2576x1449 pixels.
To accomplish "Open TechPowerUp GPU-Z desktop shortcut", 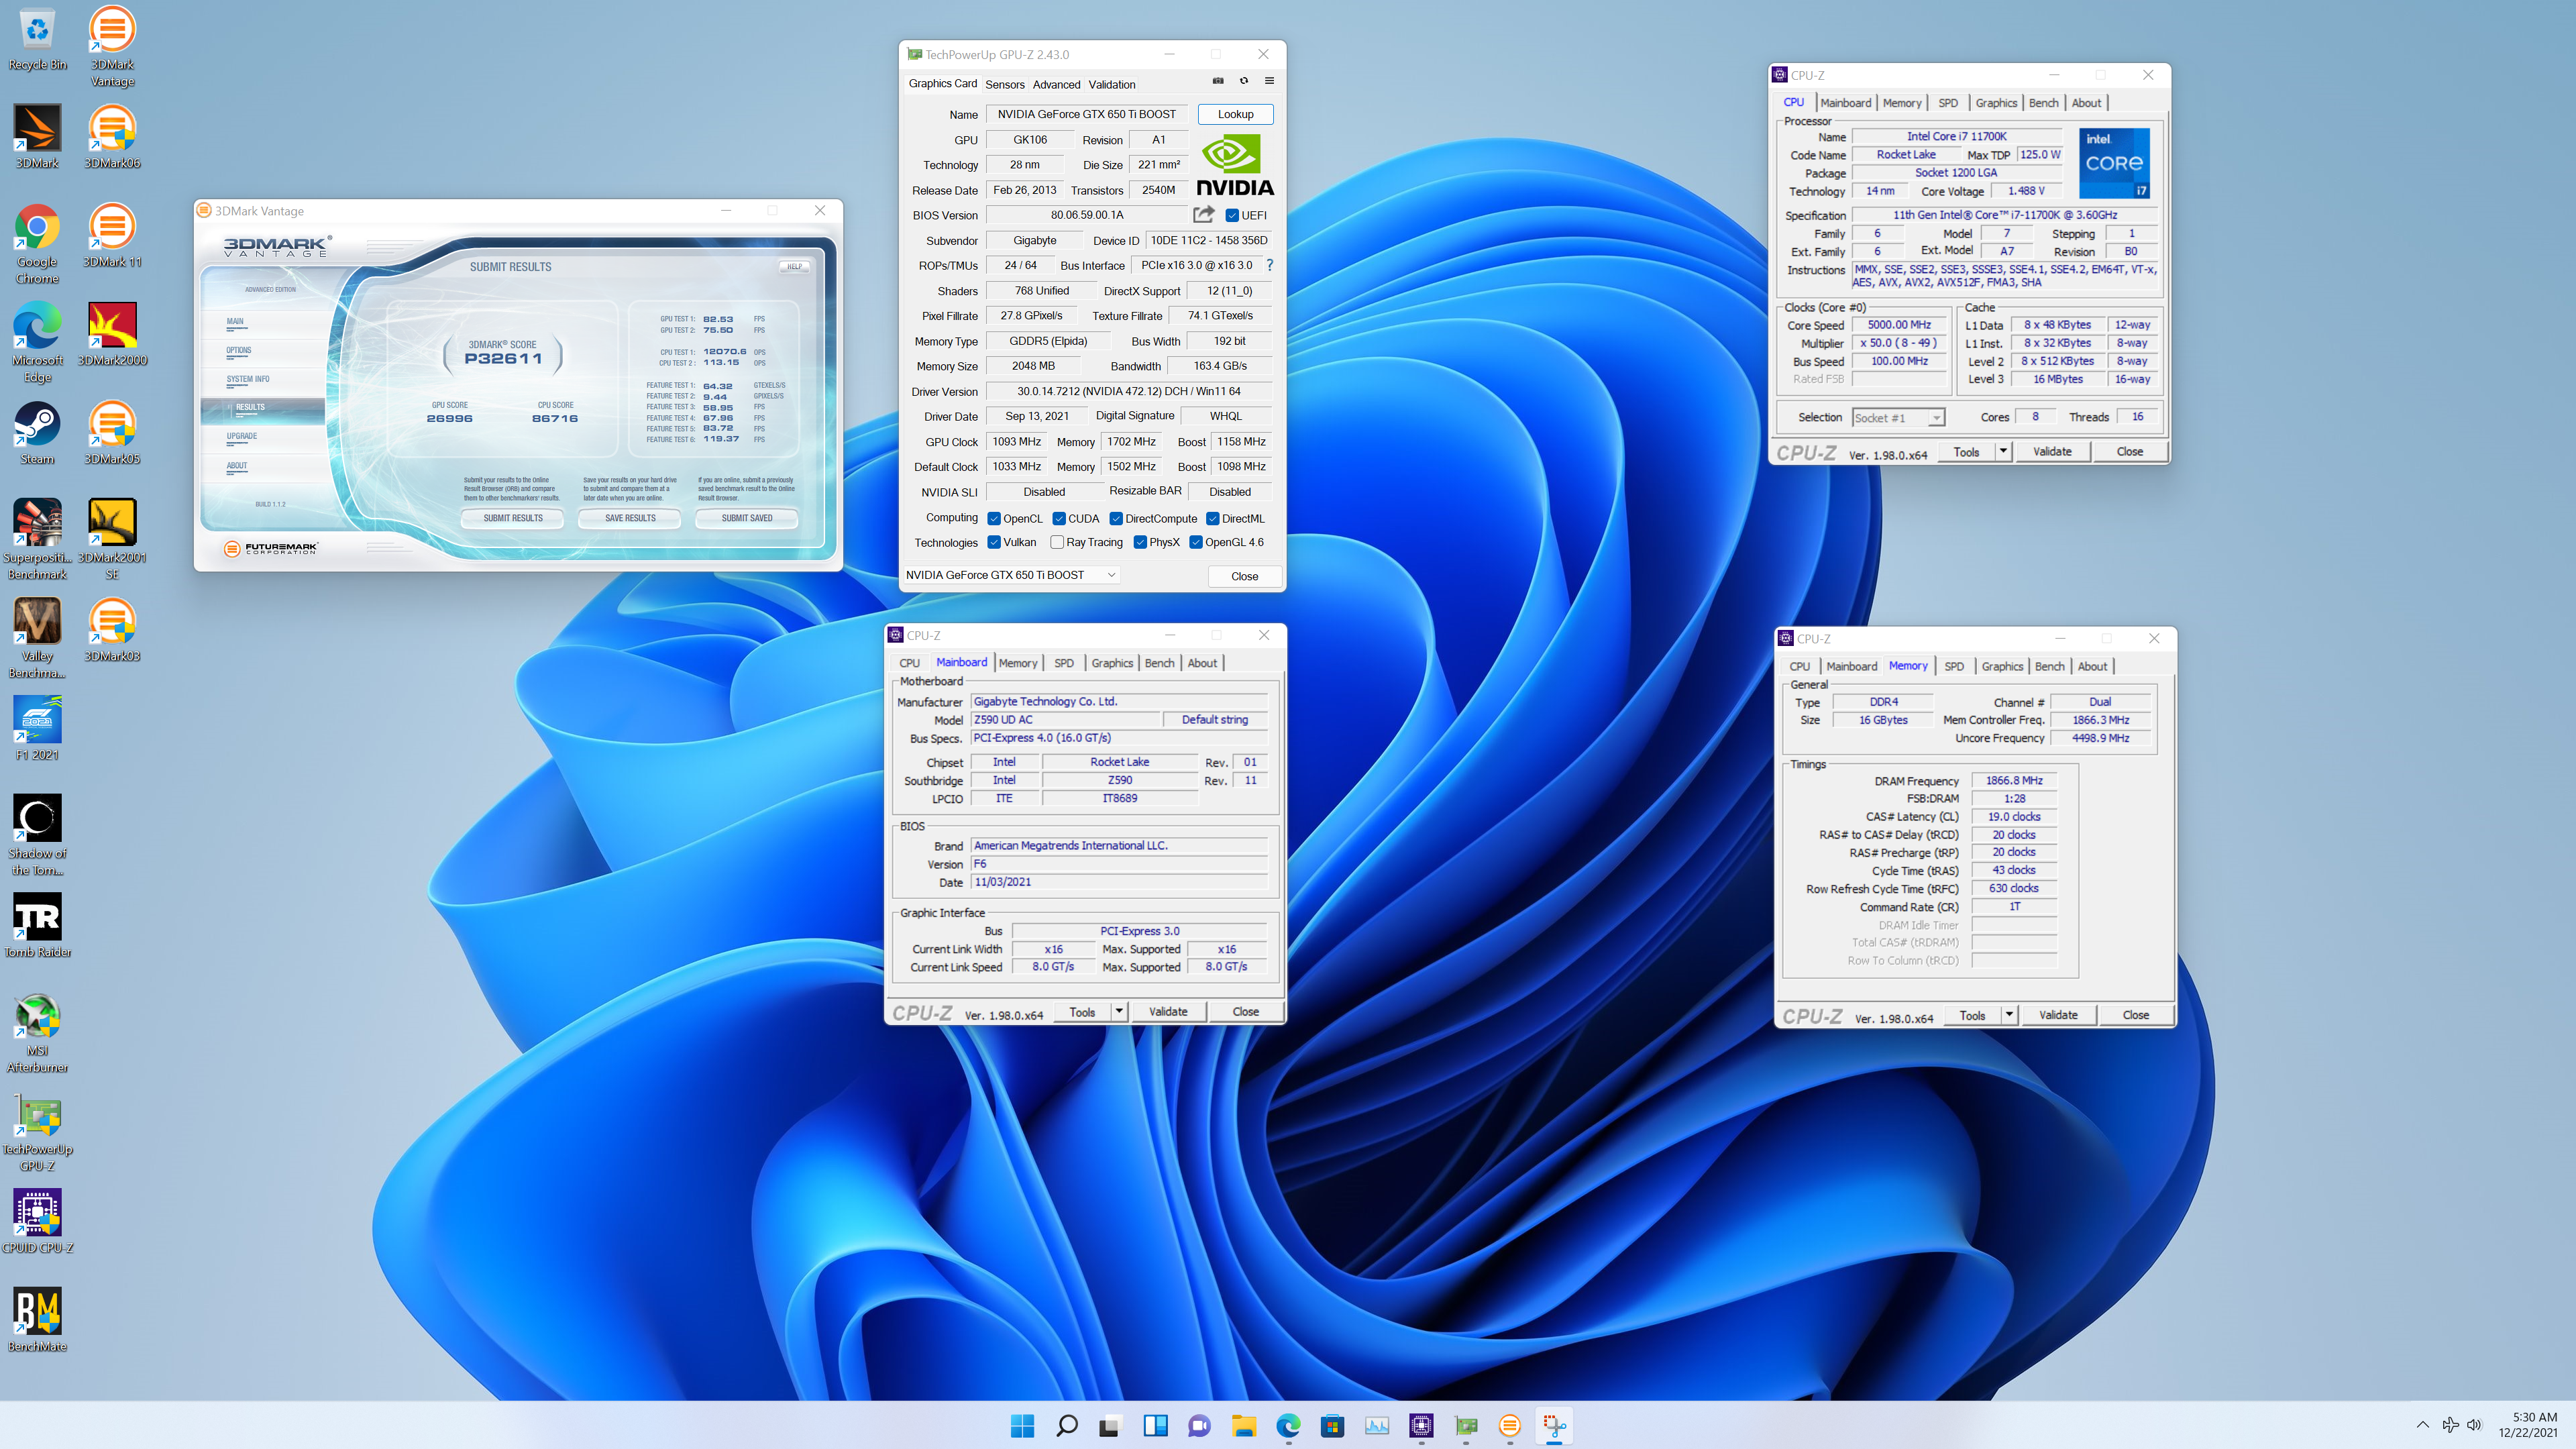I will pyautogui.click(x=37, y=1131).
